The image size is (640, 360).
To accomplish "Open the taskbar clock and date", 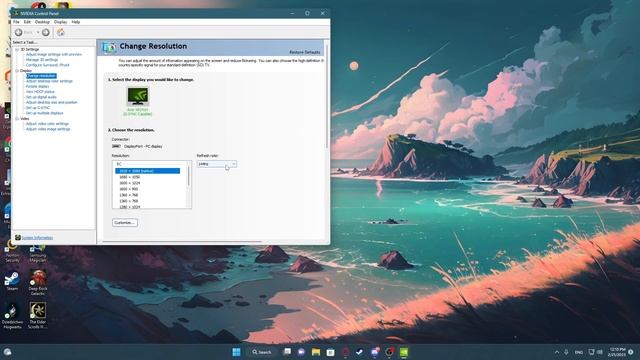I will (616, 352).
